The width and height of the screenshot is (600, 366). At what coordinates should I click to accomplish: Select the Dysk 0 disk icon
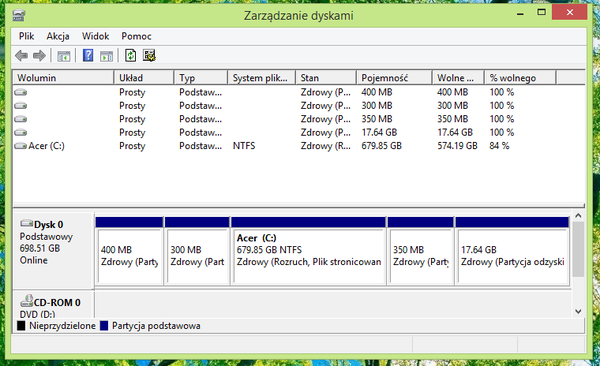[x=26, y=223]
